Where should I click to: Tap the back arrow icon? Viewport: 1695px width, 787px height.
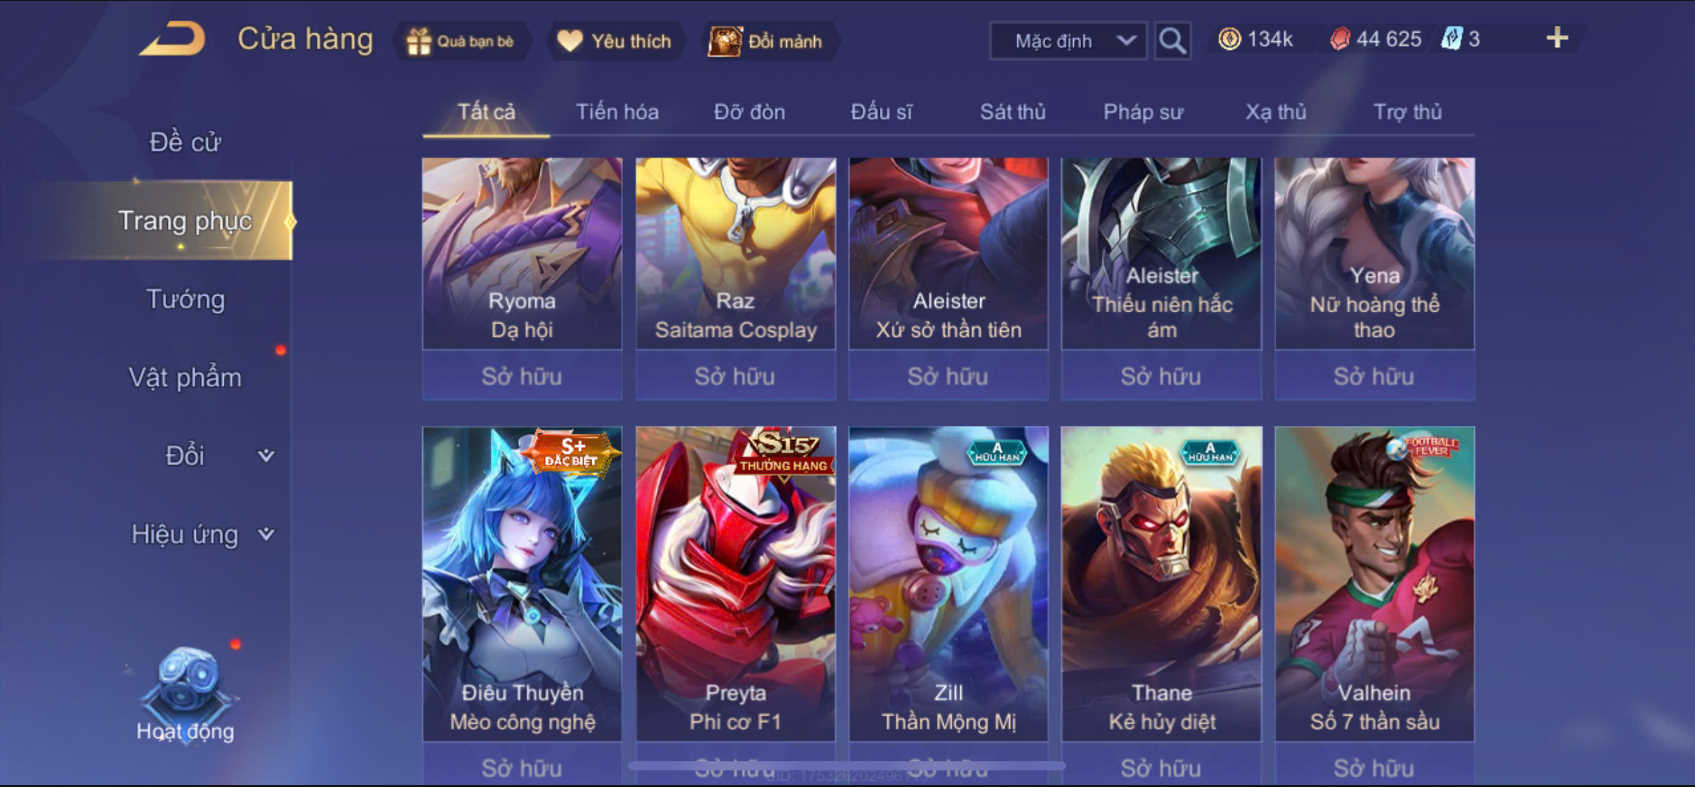(172, 39)
